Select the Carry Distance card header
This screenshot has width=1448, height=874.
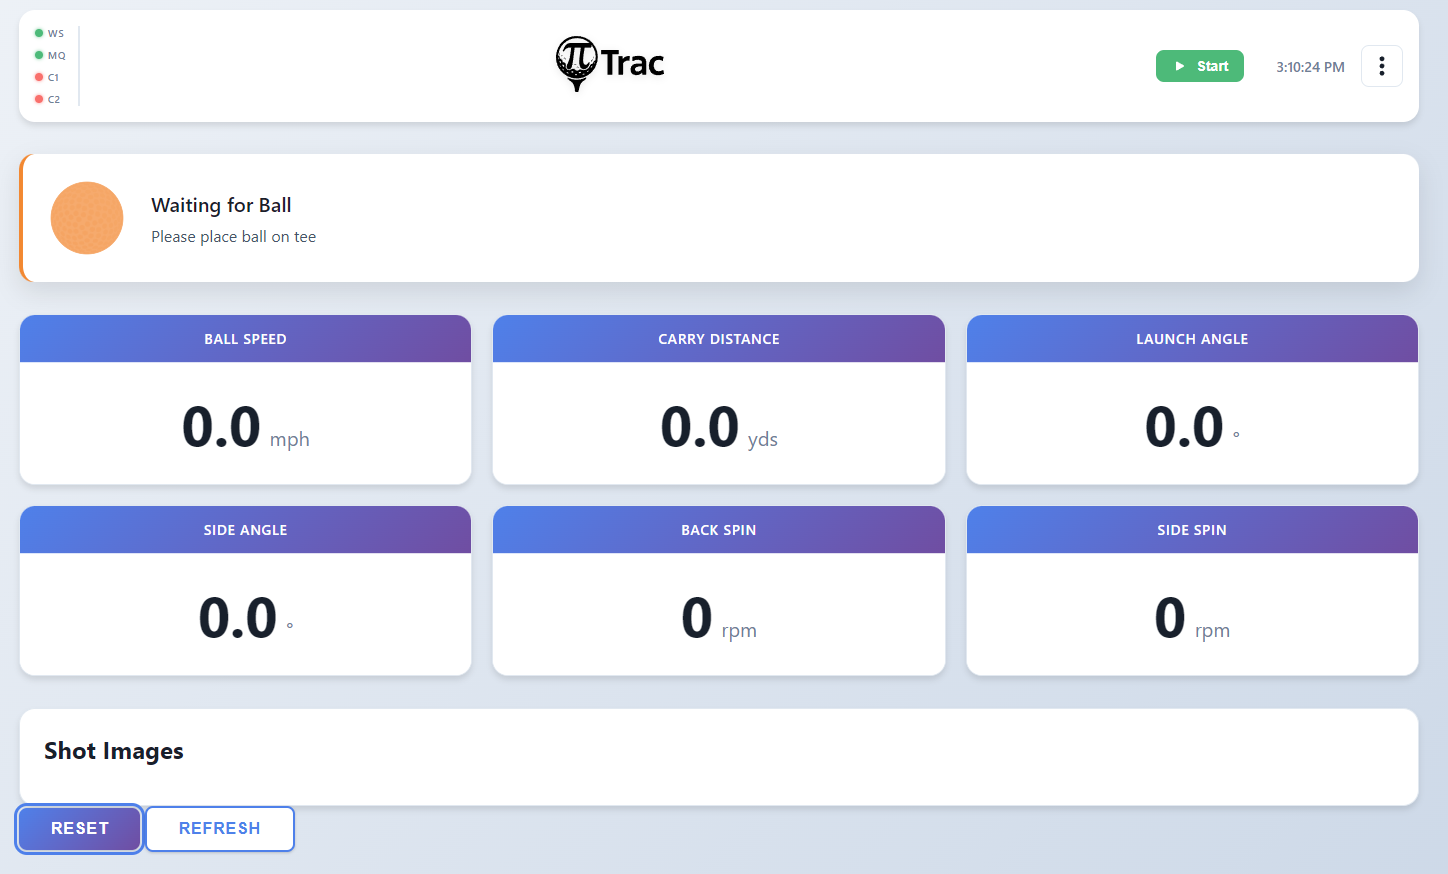(718, 339)
